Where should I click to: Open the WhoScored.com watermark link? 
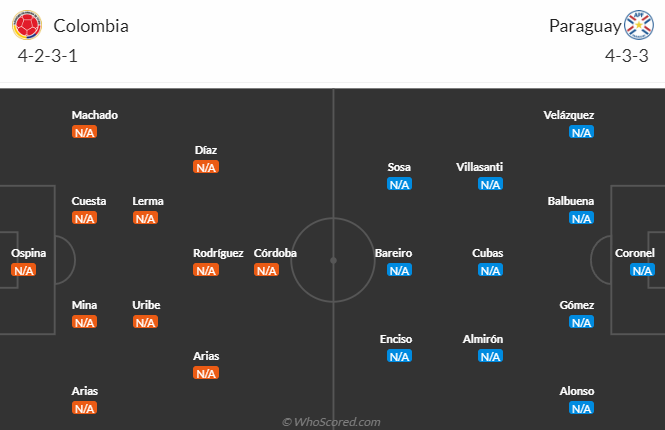pyautogui.click(x=331, y=422)
